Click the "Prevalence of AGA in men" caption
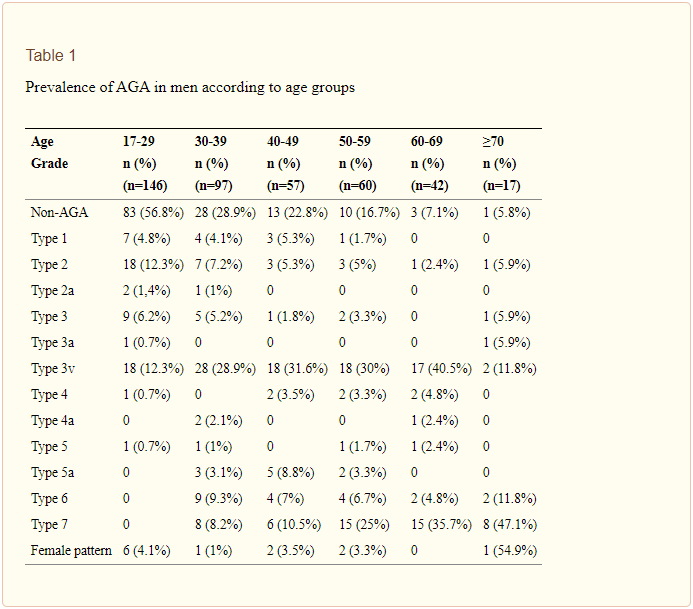Image resolution: width=693 pixels, height=609 pixels. [190, 87]
